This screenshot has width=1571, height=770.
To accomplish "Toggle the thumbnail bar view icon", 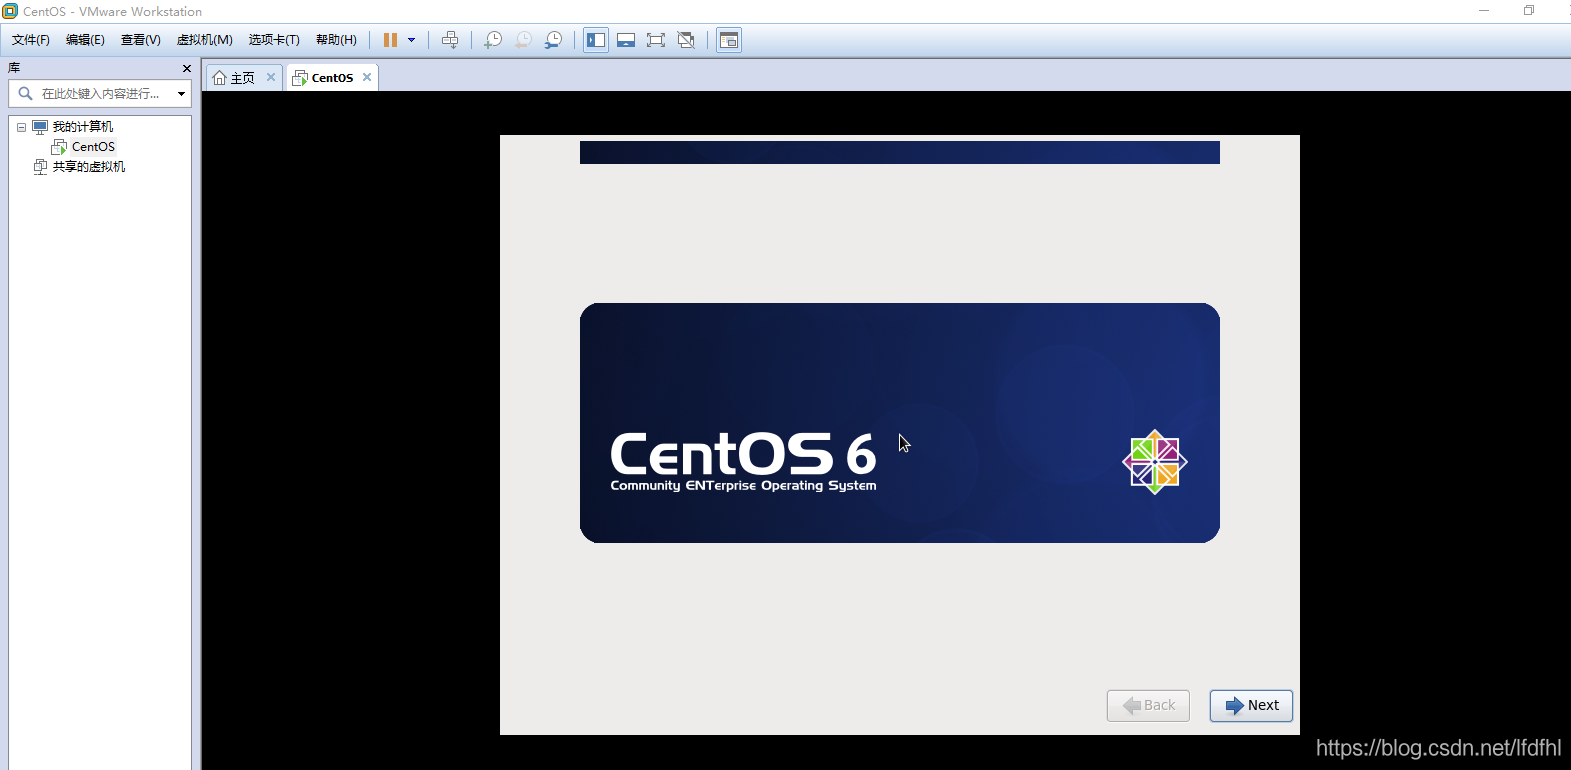I will 626,40.
